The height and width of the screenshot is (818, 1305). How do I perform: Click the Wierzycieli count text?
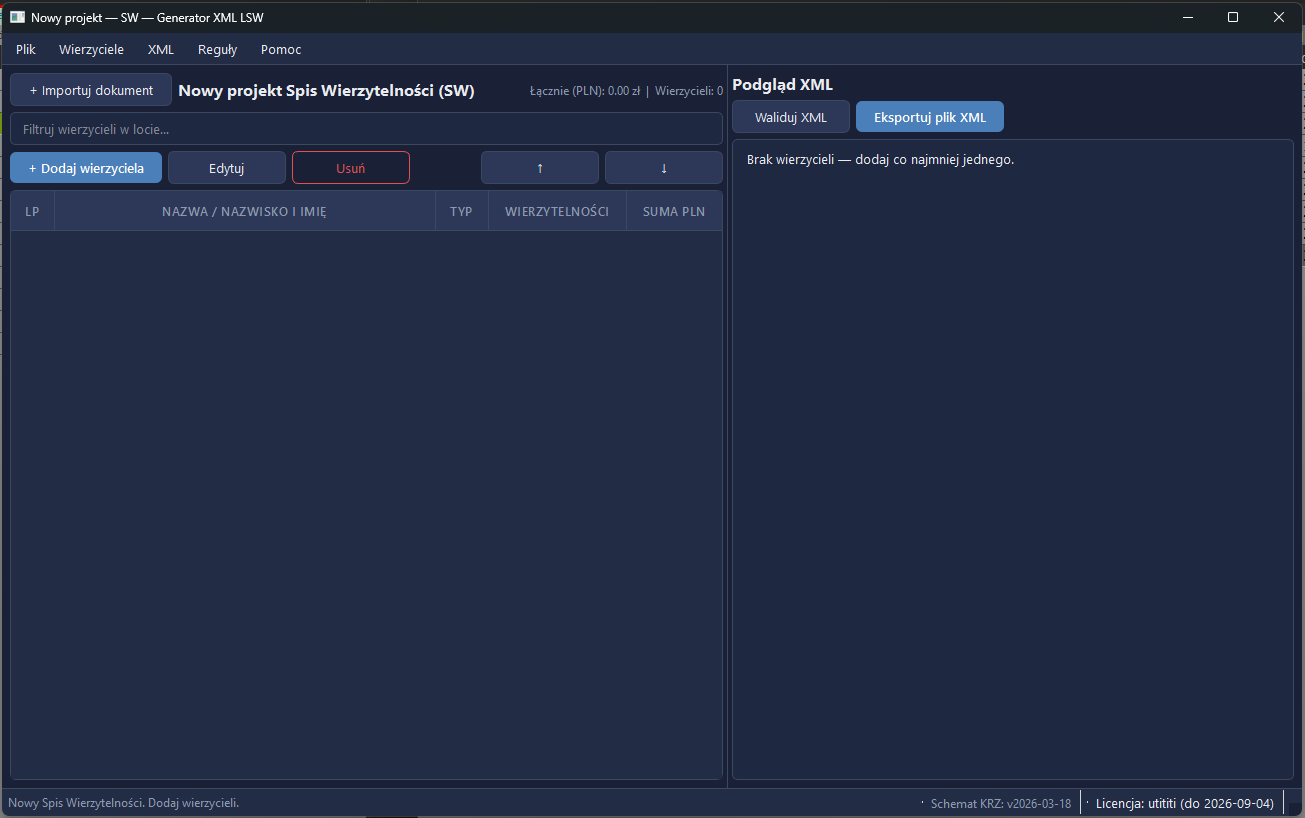689,91
